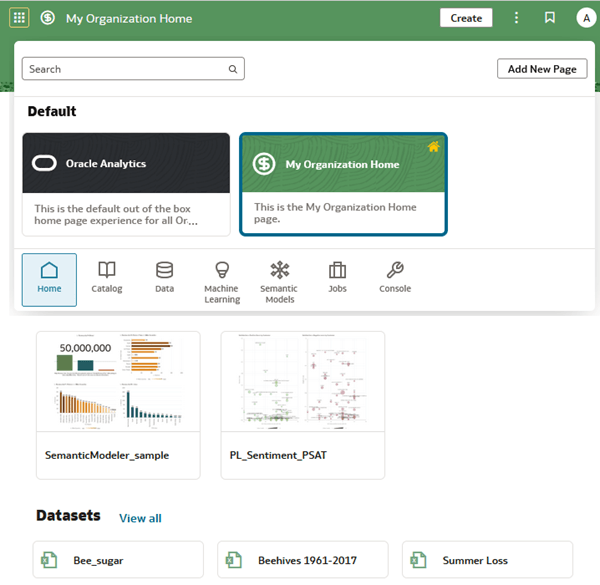
Task: Click the My Organization Home header title
Action: point(129,18)
